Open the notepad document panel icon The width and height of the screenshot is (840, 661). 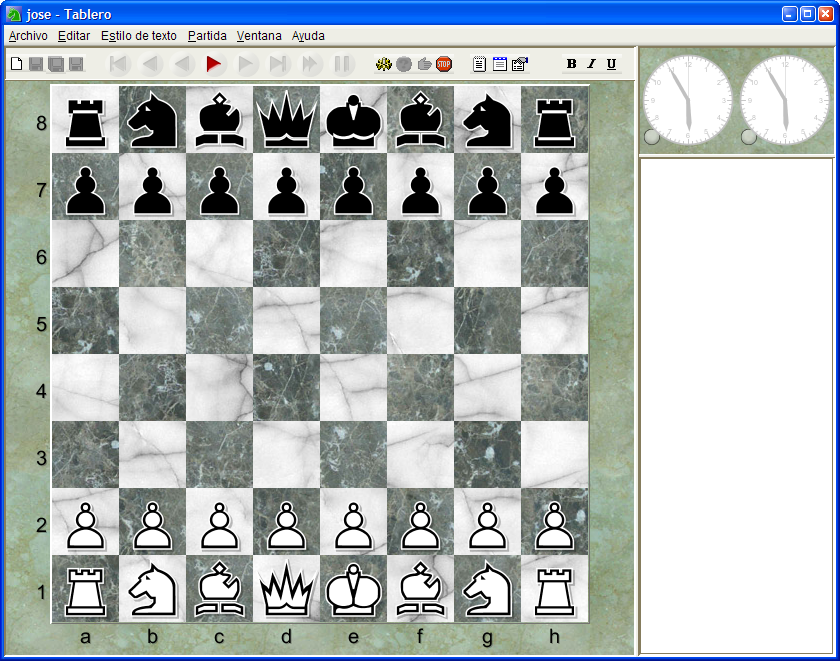[x=479, y=64]
